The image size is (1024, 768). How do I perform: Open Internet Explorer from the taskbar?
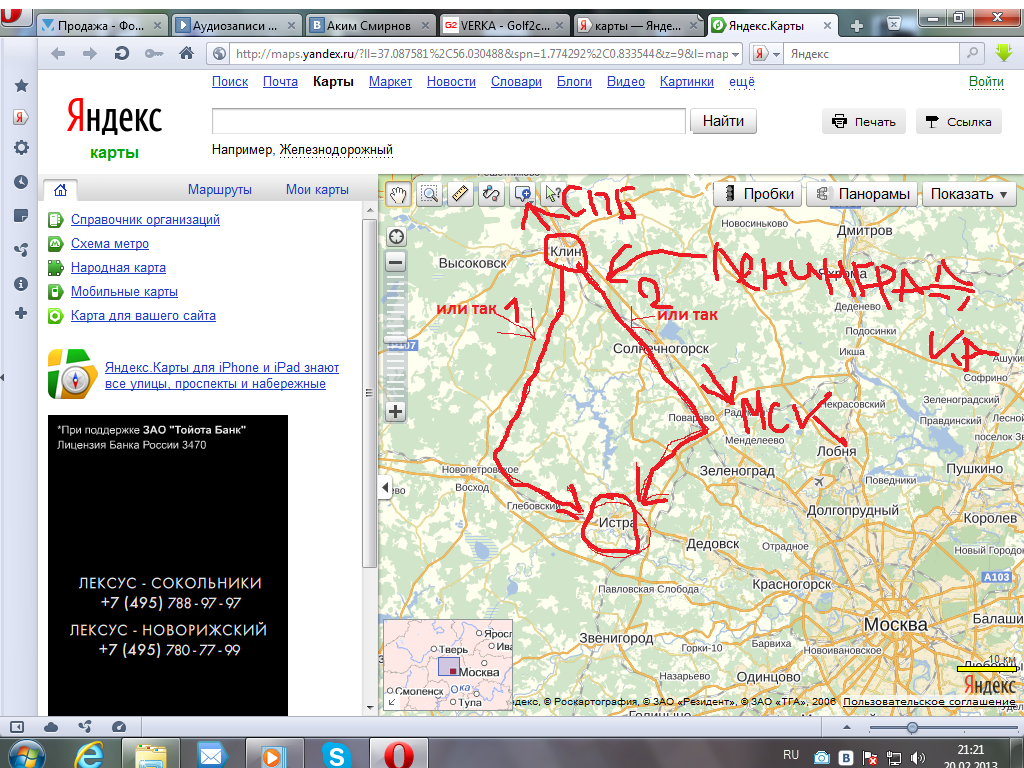88,755
